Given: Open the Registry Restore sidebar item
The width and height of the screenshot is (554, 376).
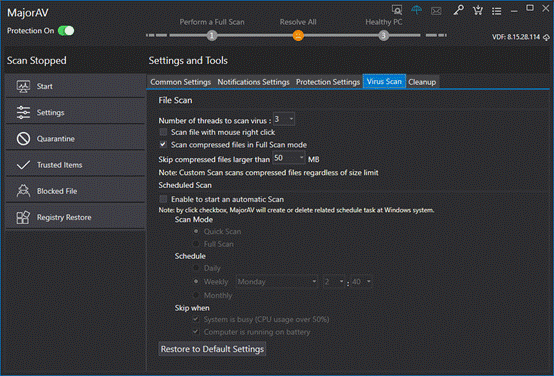Looking at the screenshot, I should point(75,217).
